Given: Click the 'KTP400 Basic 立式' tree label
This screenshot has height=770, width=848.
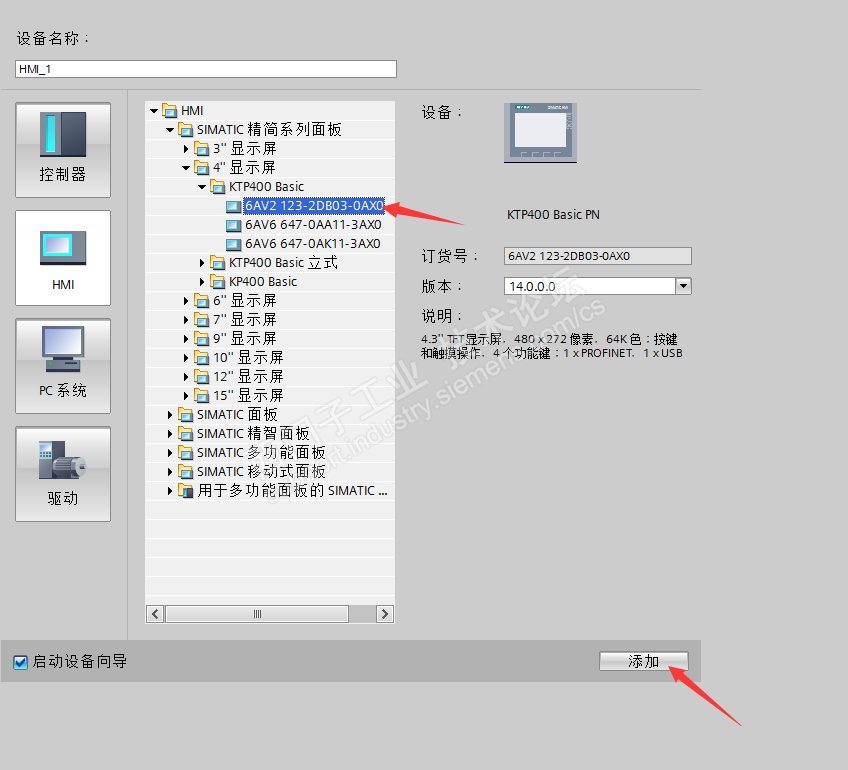Looking at the screenshot, I should pyautogui.click(x=283, y=263).
